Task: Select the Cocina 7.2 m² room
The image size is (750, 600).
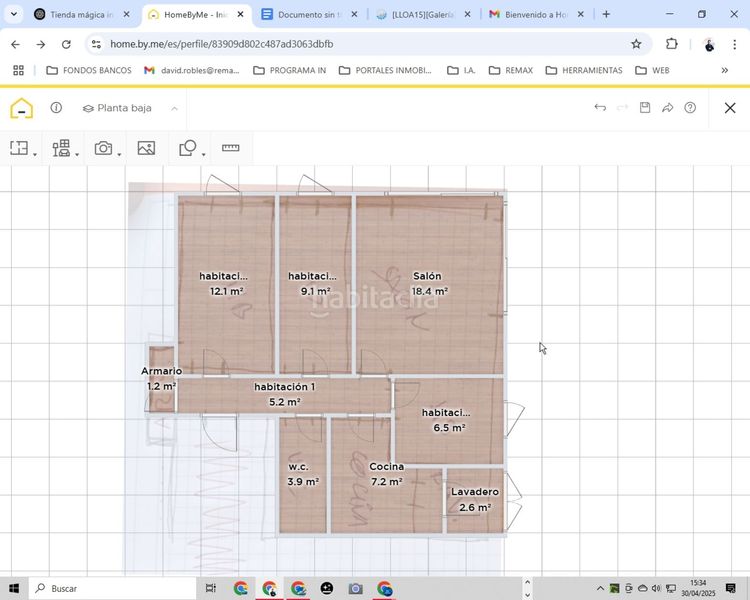Action: [386, 474]
